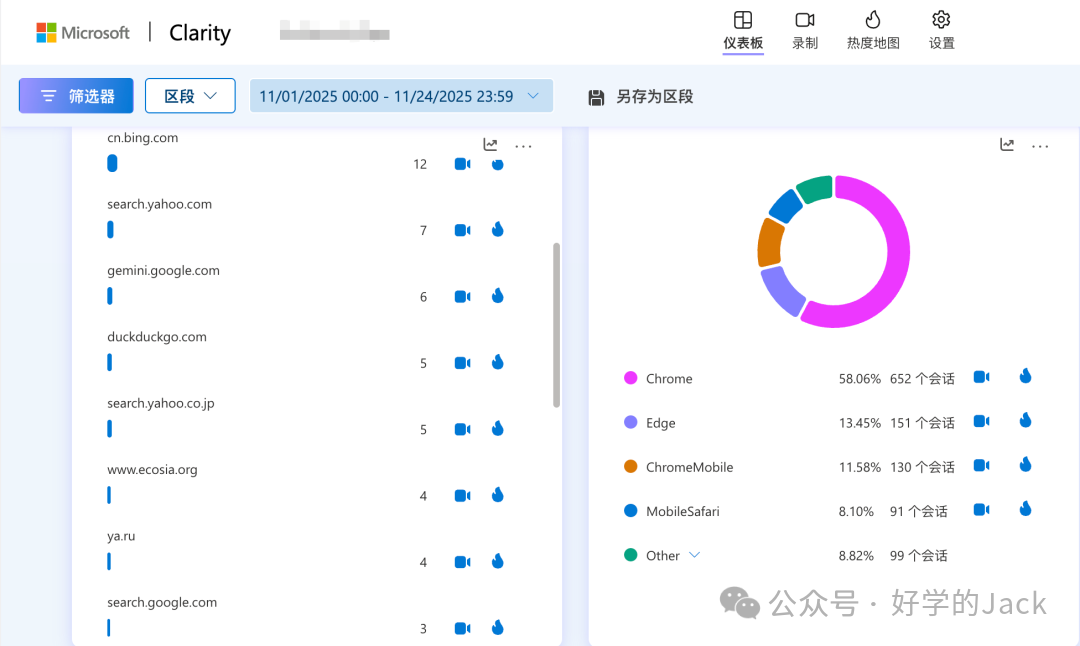View heatmap for Chrome sessions
1080x646 pixels.
click(x=1026, y=376)
